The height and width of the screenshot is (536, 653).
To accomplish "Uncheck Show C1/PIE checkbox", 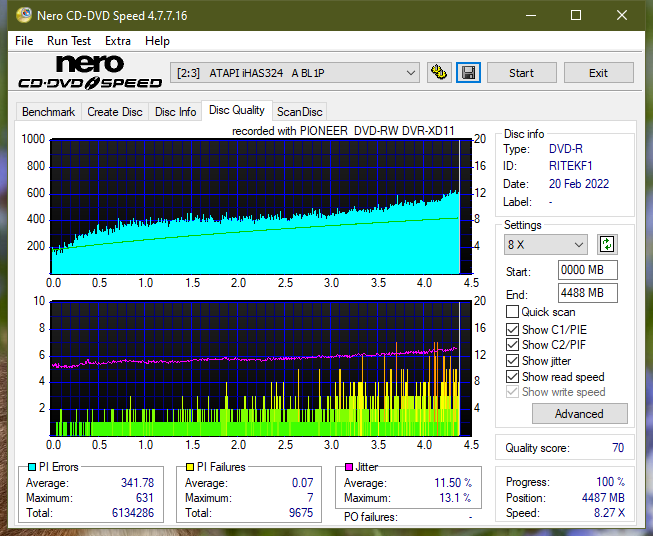I will (x=512, y=329).
